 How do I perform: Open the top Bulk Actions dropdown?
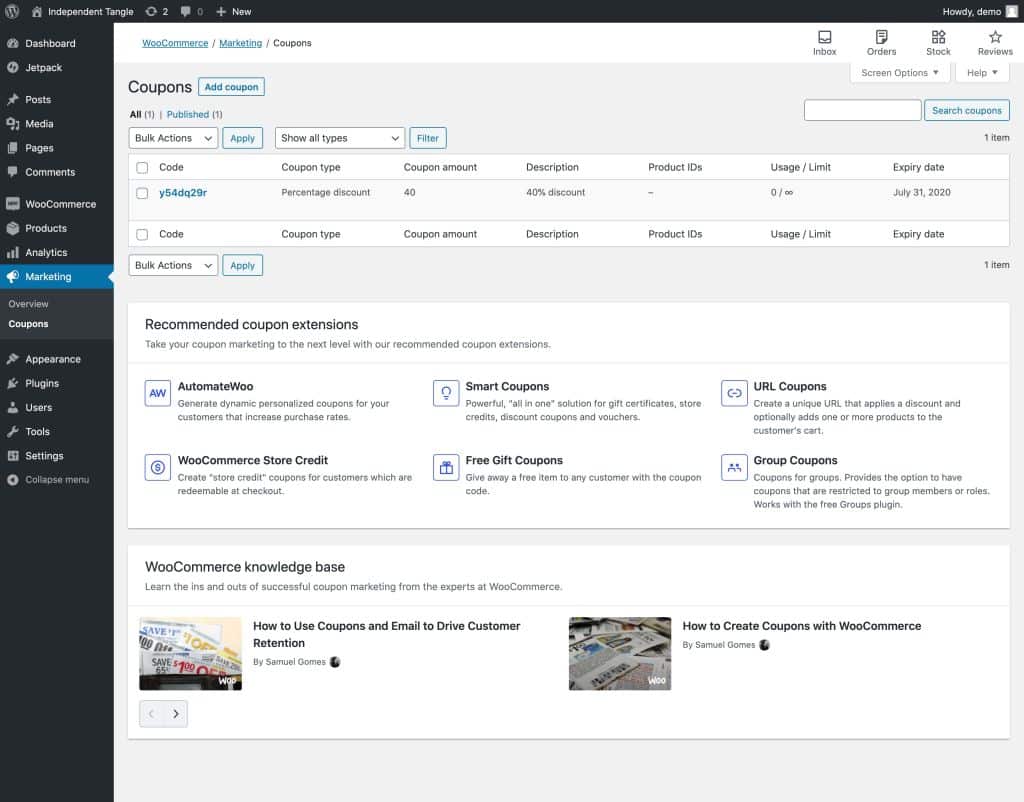coord(173,138)
